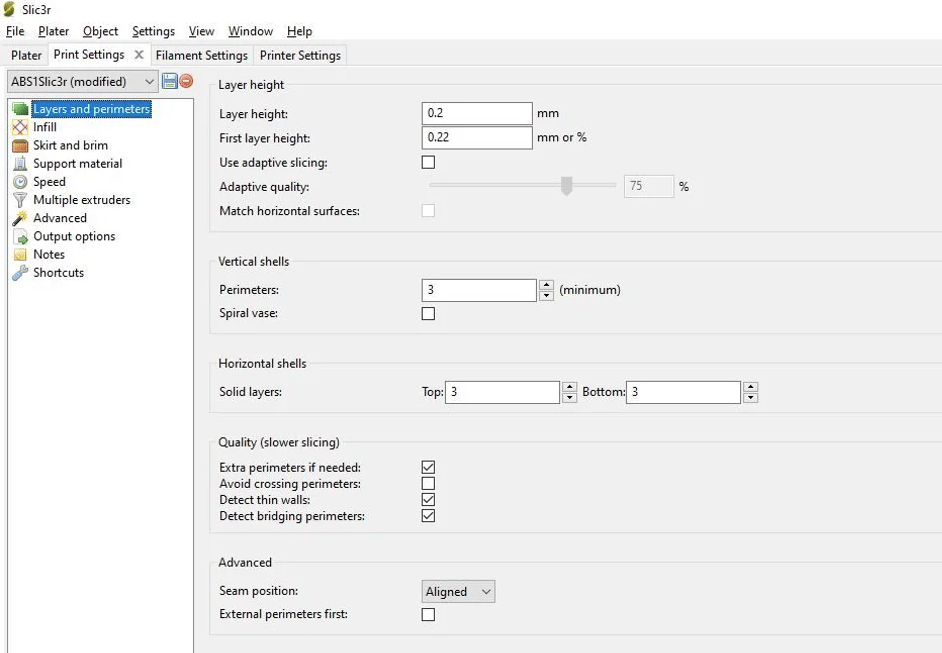The height and width of the screenshot is (653, 942).
Task: Open Support material settings page
Action: [77, 163]
